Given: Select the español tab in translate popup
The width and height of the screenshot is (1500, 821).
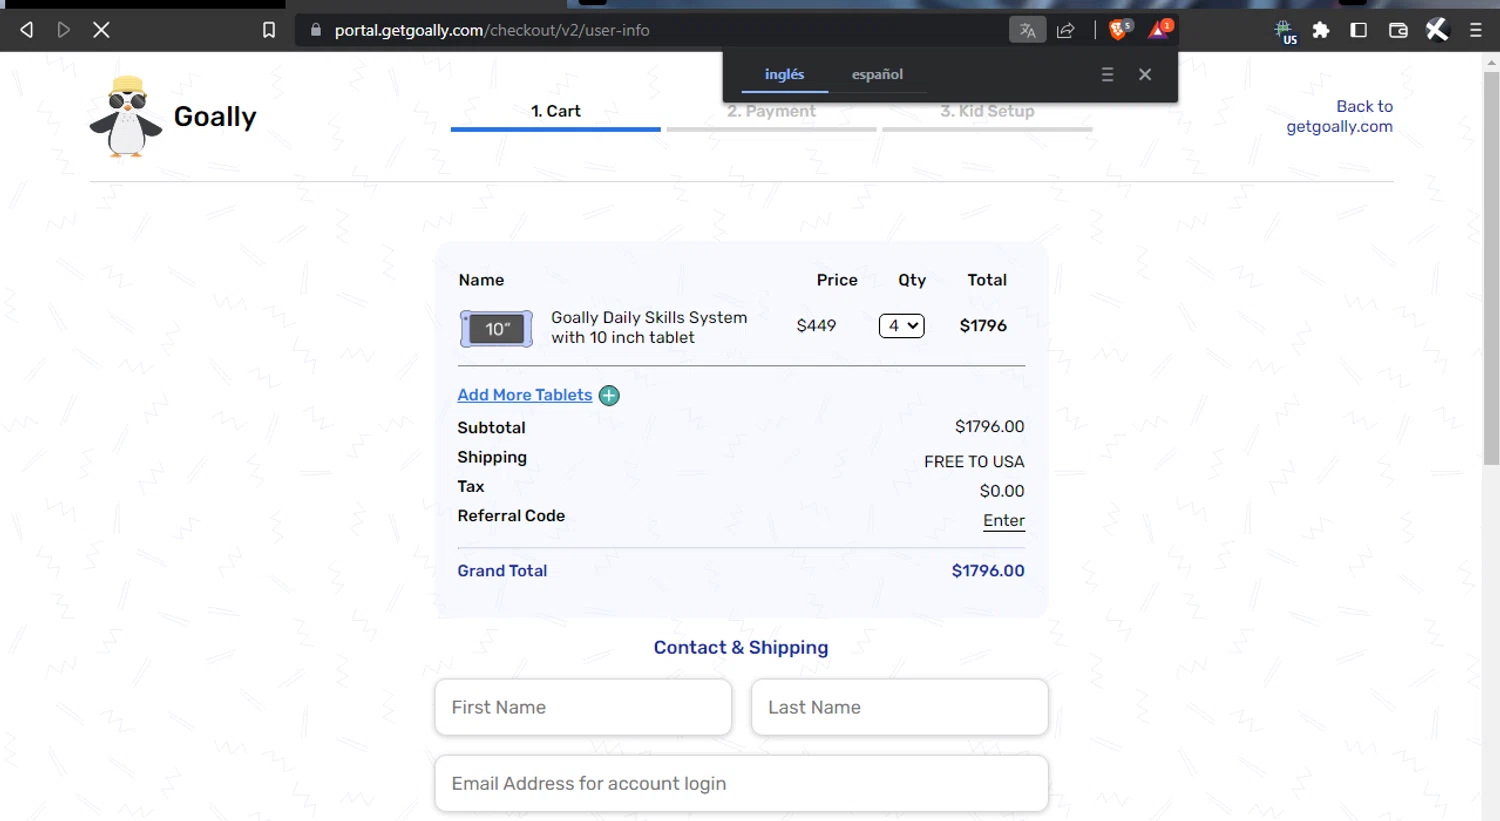Looking at the screenshot, I should click(x=877, y=74).
